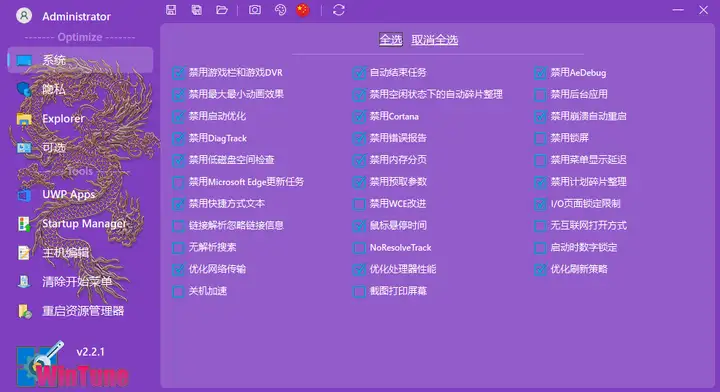The image size is (720, 392).
Task: Switch to Startup Manager in sidebar
Action: point(84,224)
